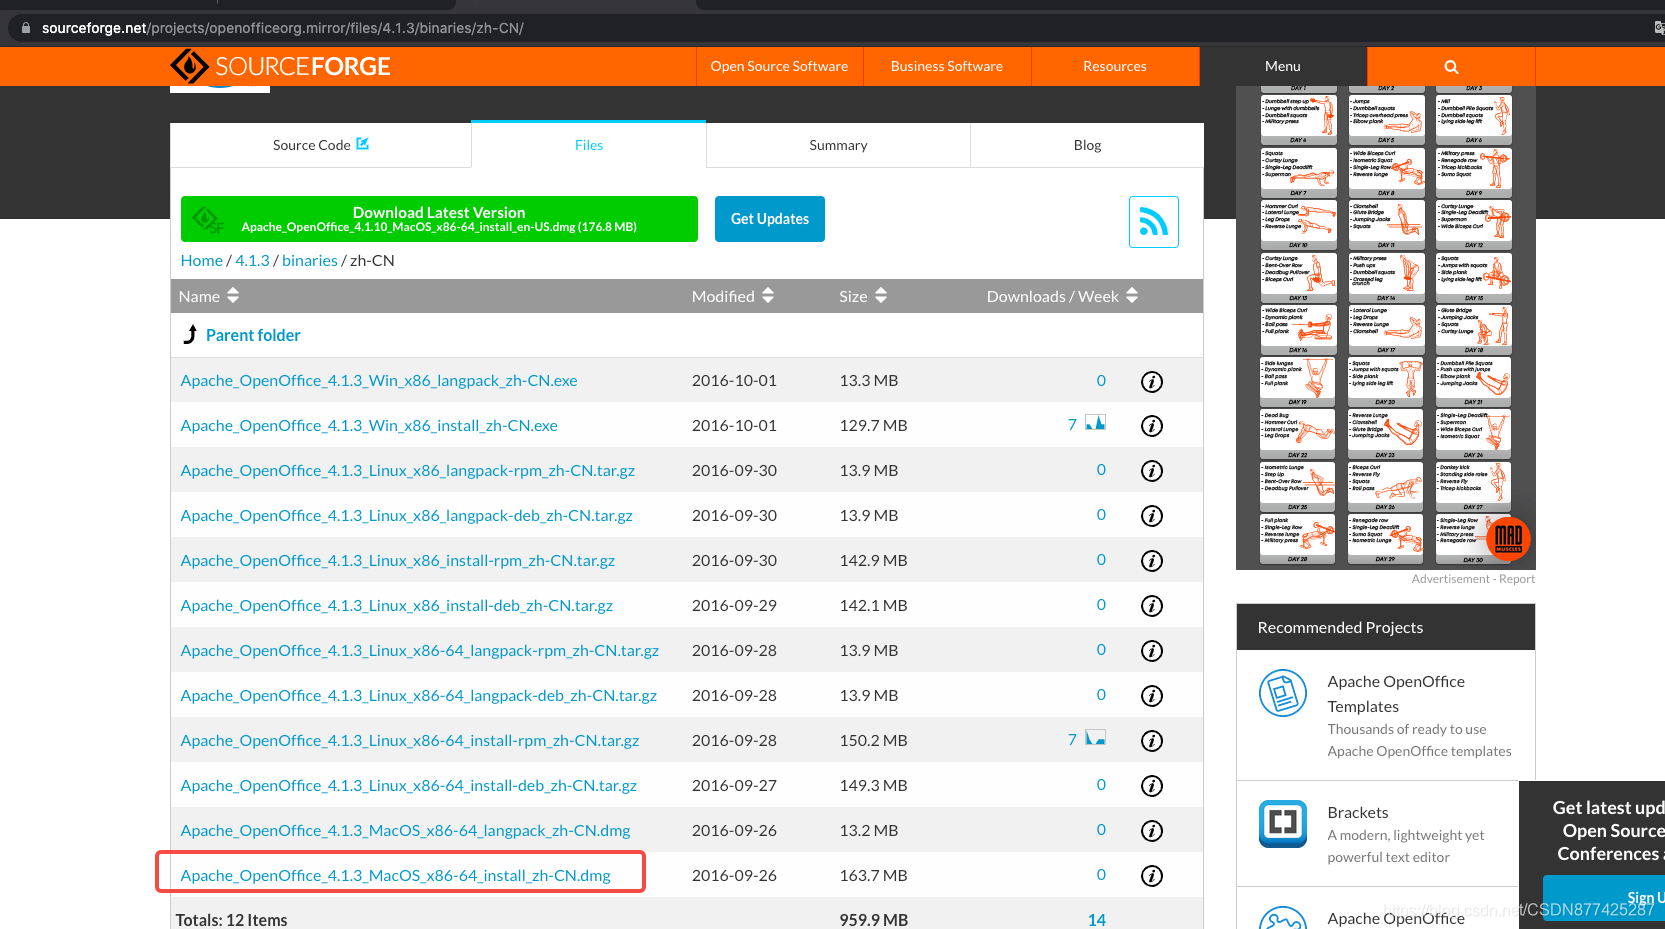This screenshot has height=929, width=1665.
Task: Click the browser address bar URL
Action: (283, 28)
